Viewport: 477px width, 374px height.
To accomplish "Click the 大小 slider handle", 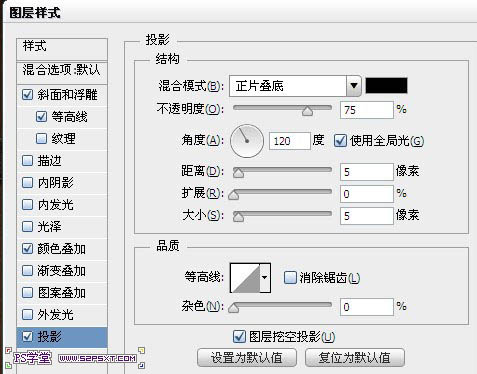I will (238, 217).
